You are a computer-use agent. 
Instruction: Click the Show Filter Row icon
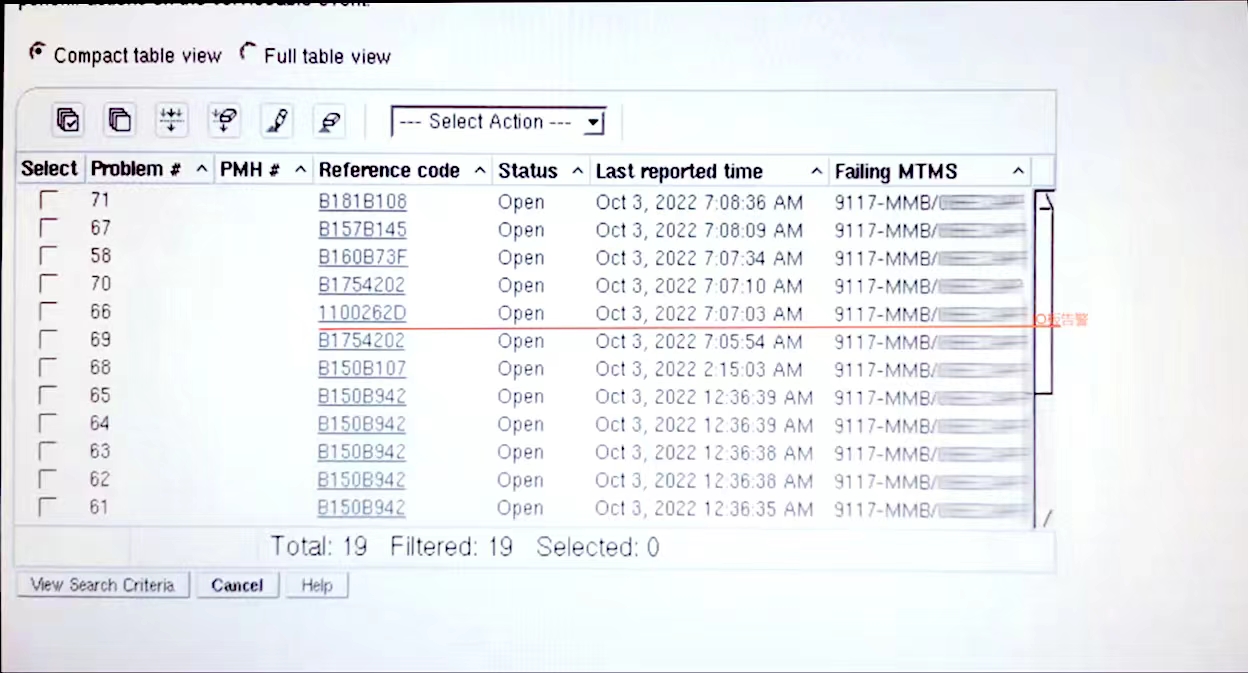pos(172,121)
